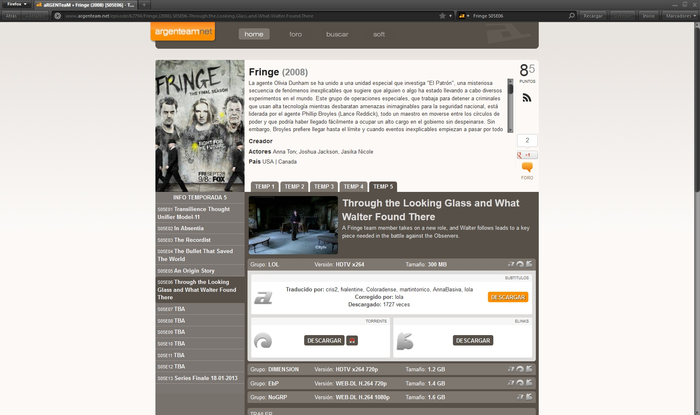Click the torrent swirl icon in the LOL row

(x=520, y=264)
